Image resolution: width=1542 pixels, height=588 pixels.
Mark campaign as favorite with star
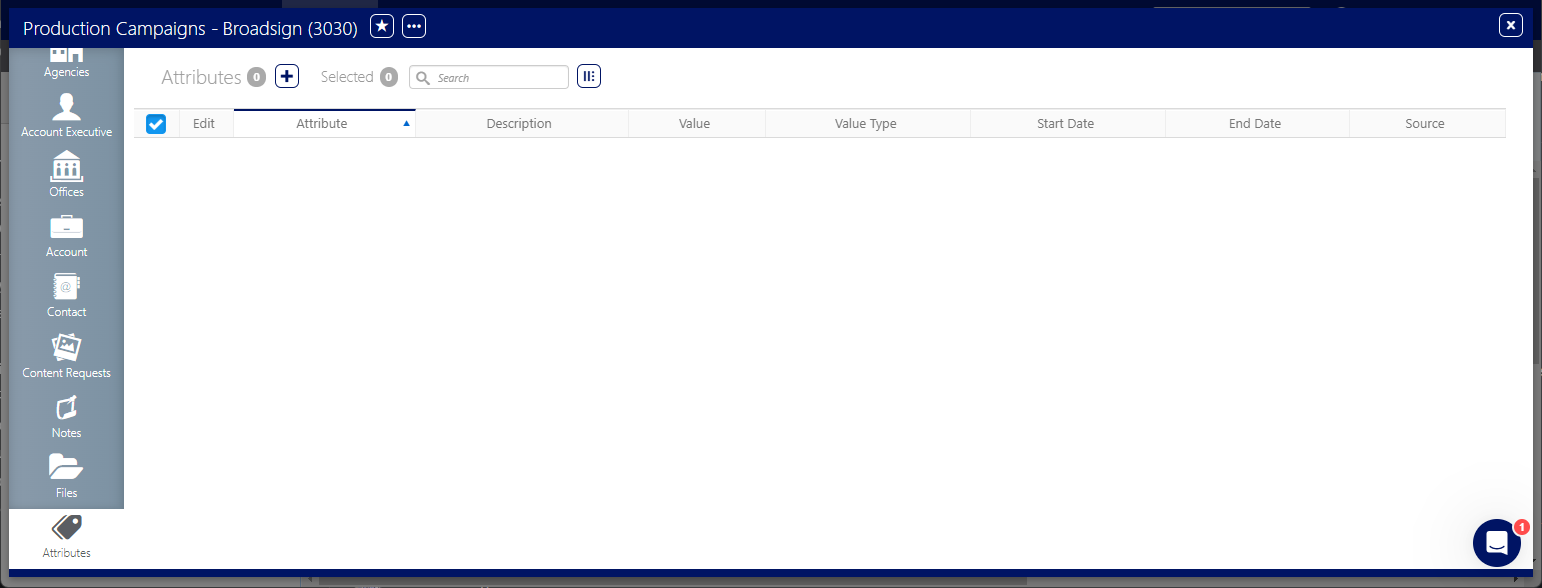382,26
